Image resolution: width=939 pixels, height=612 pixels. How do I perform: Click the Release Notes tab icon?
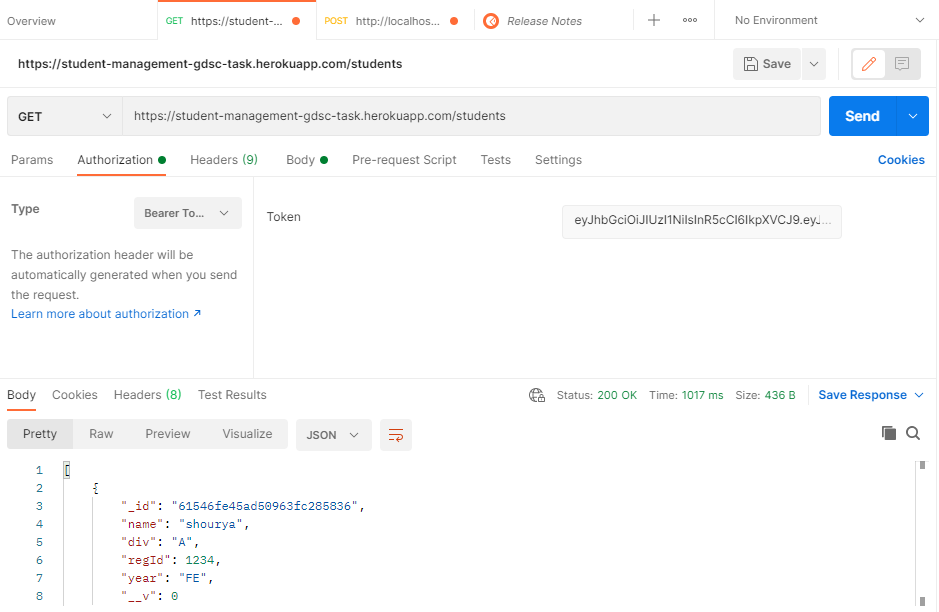(491, 21)
